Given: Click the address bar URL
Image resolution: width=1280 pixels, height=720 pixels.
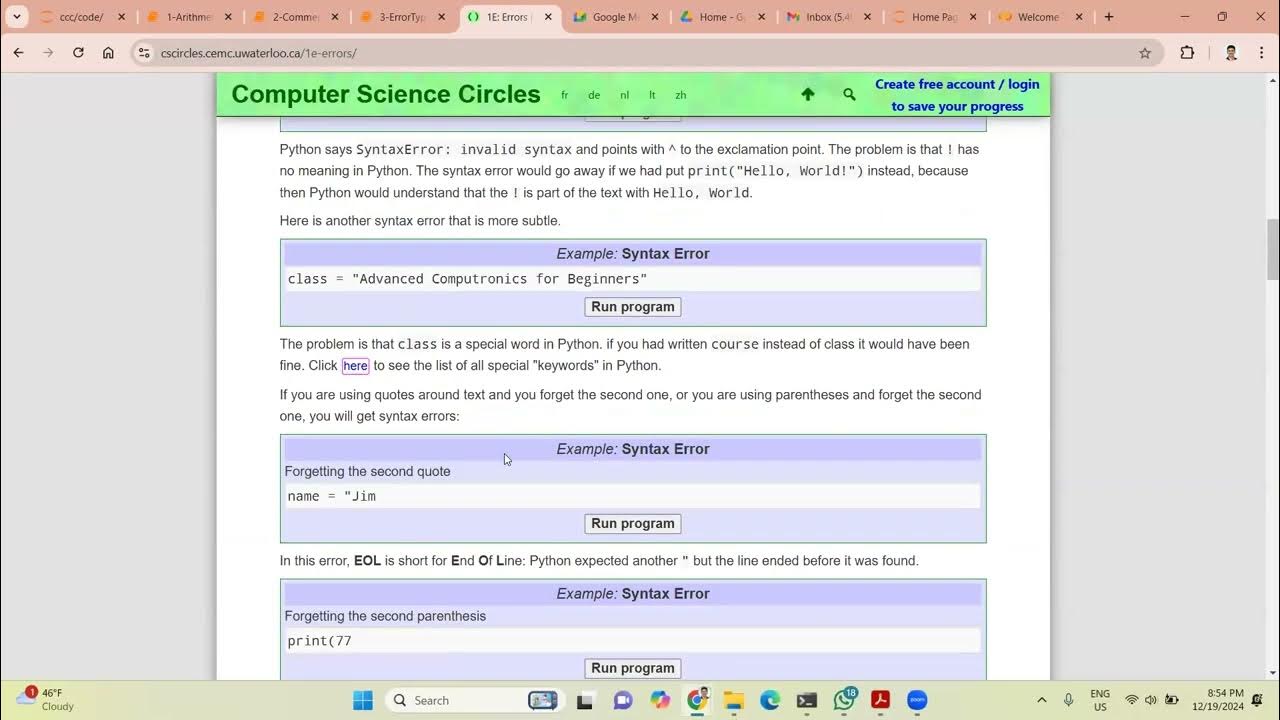Looking at the screenshot, I should click(x=258, y=53).
